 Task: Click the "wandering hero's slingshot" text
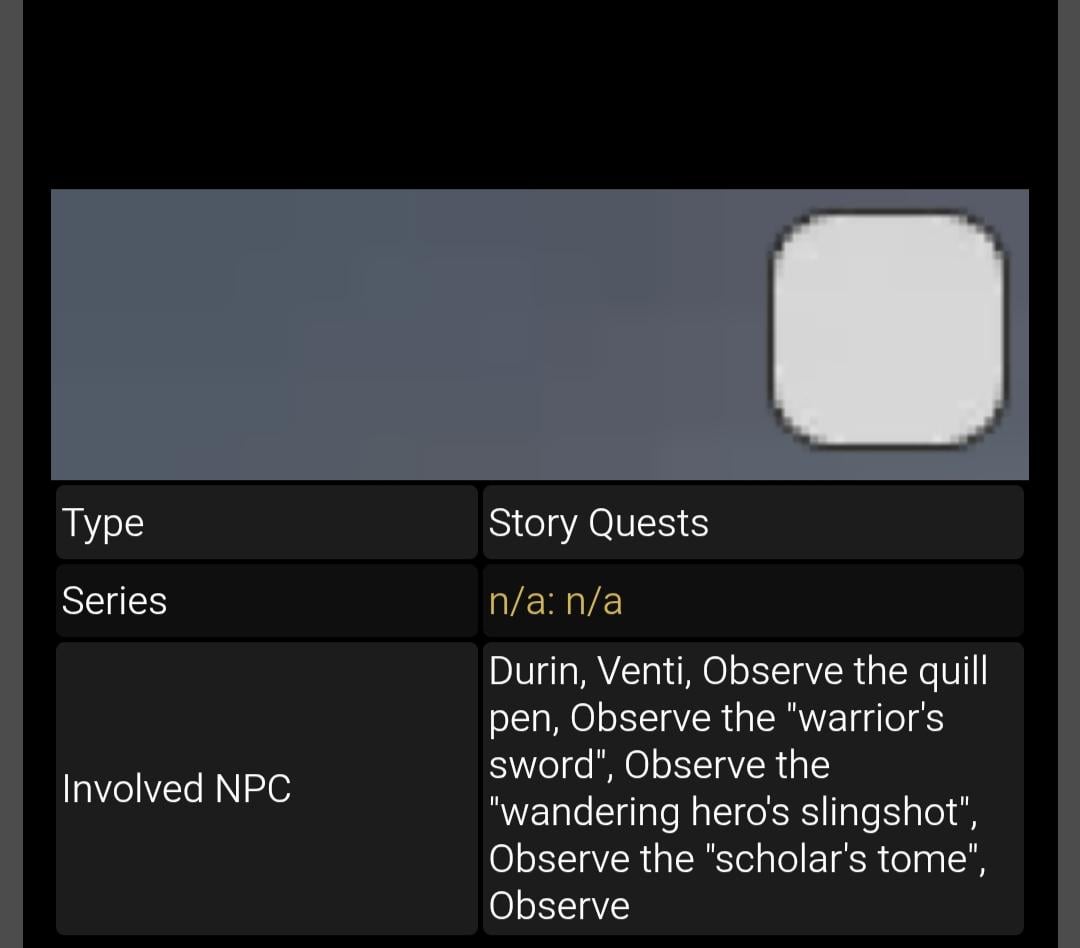click(733, 812)
